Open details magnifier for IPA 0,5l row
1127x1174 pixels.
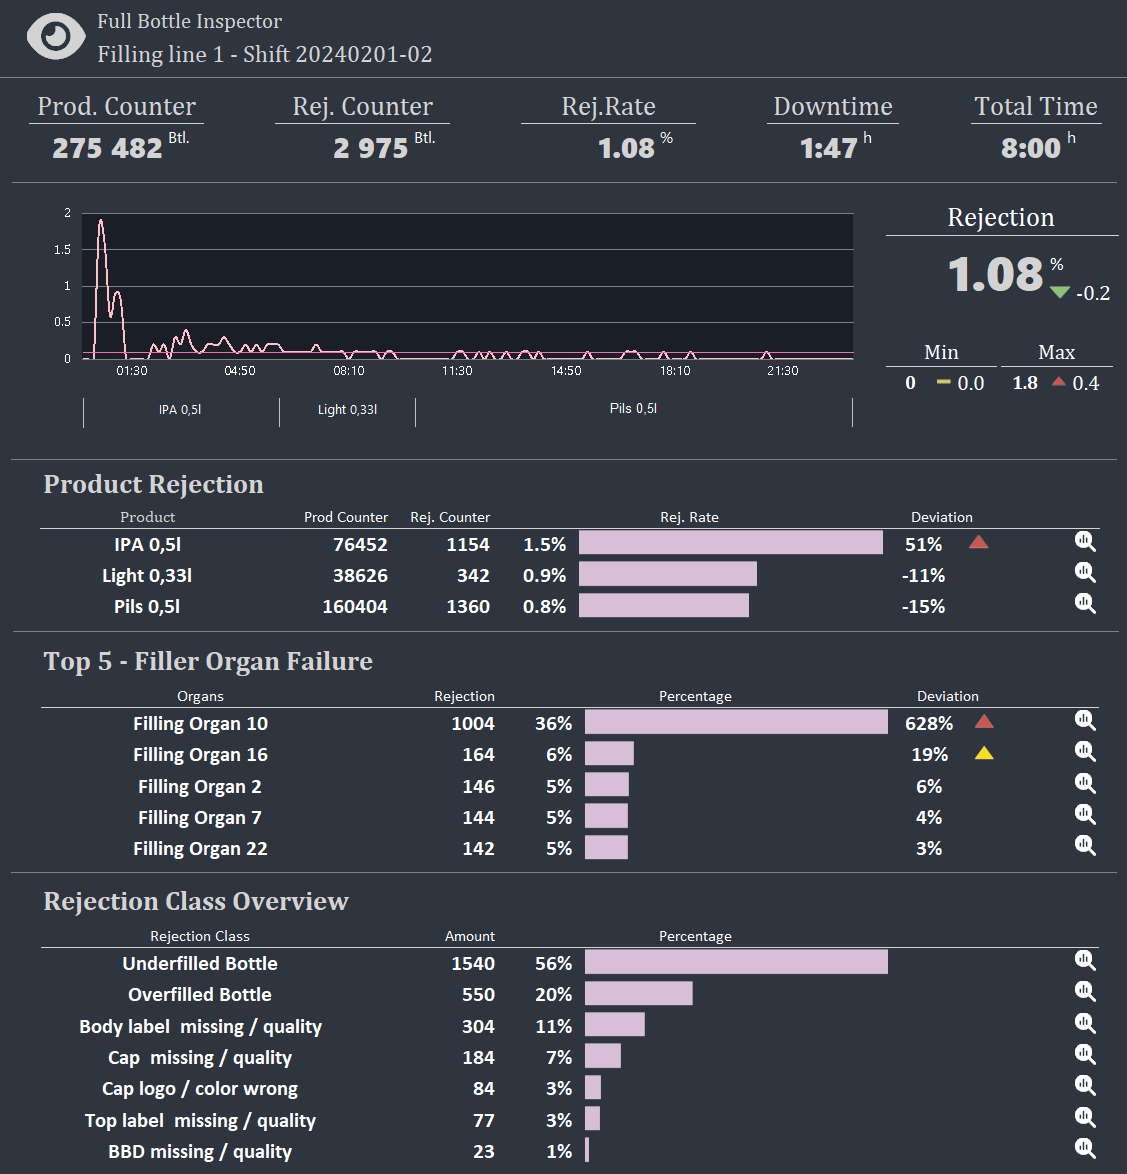click(1085, 541)
